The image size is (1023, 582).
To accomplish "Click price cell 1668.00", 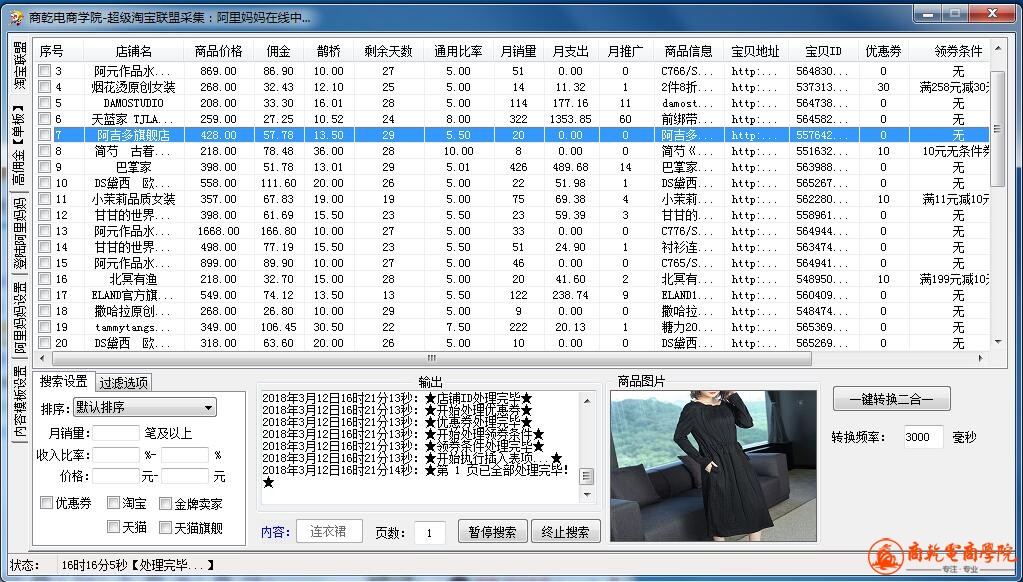I will pos(218,231).
